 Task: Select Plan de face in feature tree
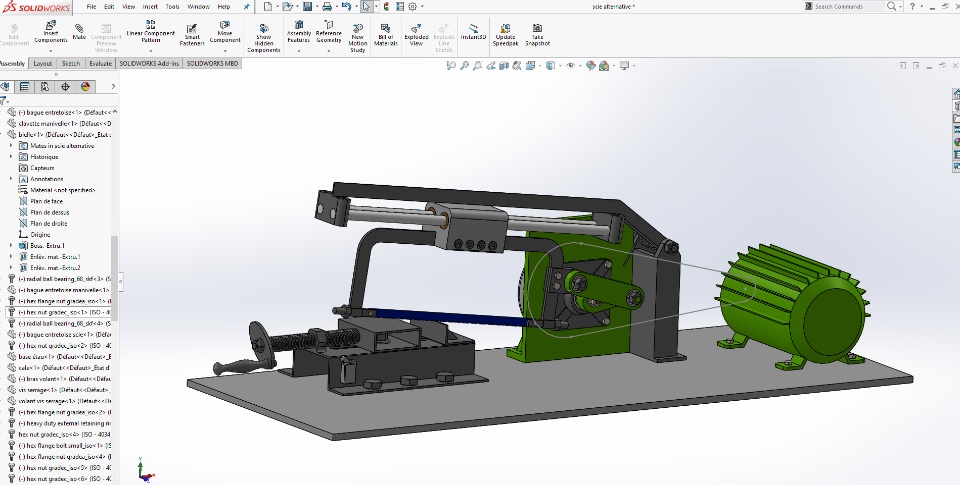coord(46,201)
